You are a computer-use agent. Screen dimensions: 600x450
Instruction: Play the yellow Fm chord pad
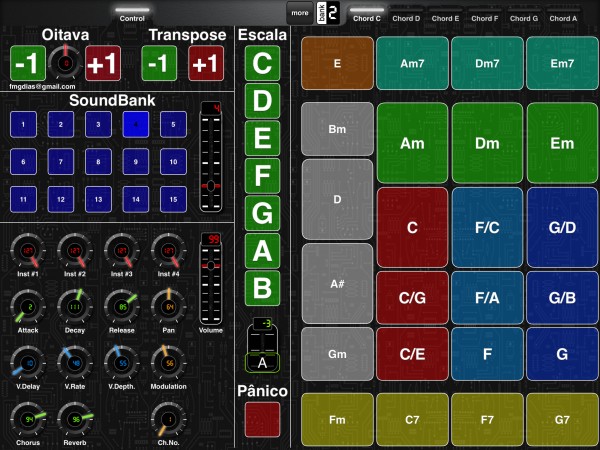[337, 420]
